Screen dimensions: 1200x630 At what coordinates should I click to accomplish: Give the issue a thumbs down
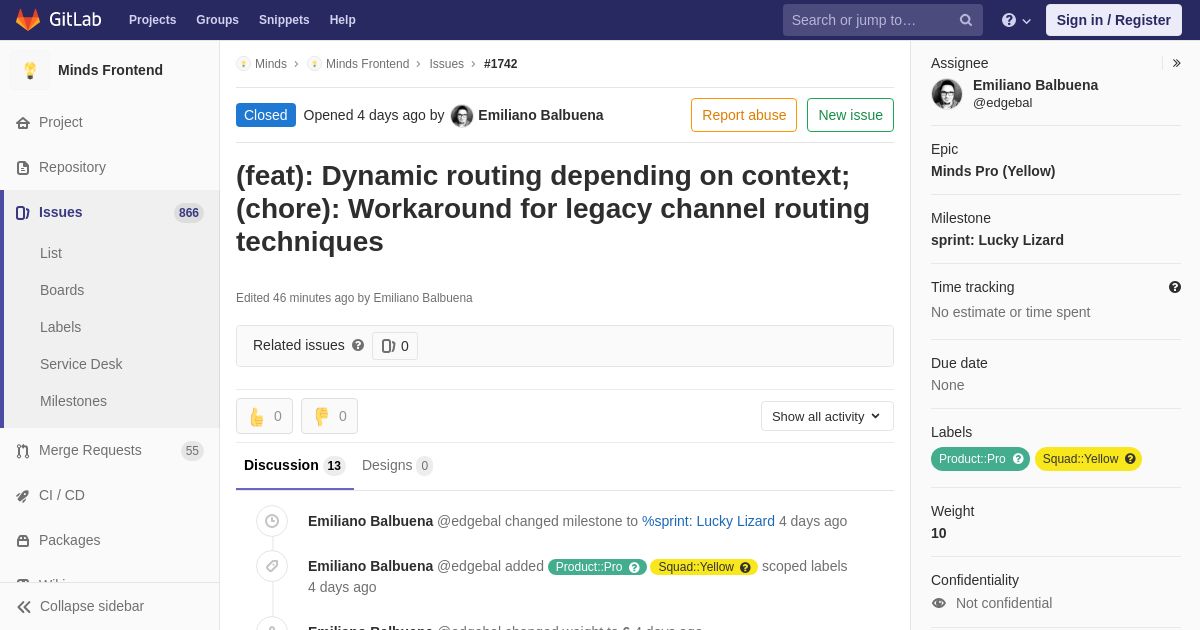tap(329, 416)
